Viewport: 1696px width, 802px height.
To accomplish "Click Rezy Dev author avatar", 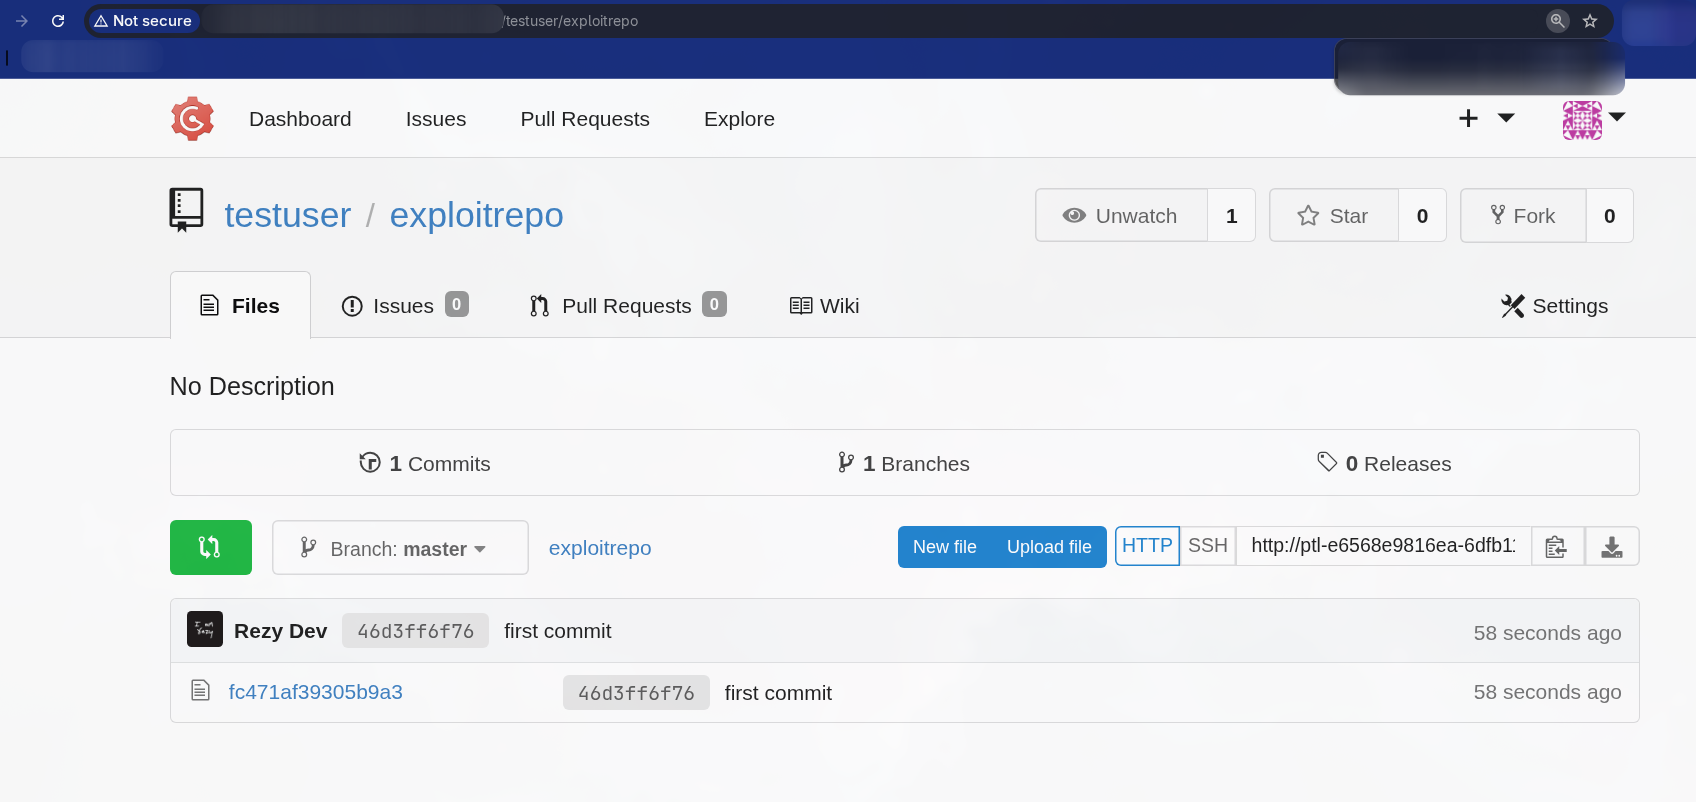I will click(205, 630).
